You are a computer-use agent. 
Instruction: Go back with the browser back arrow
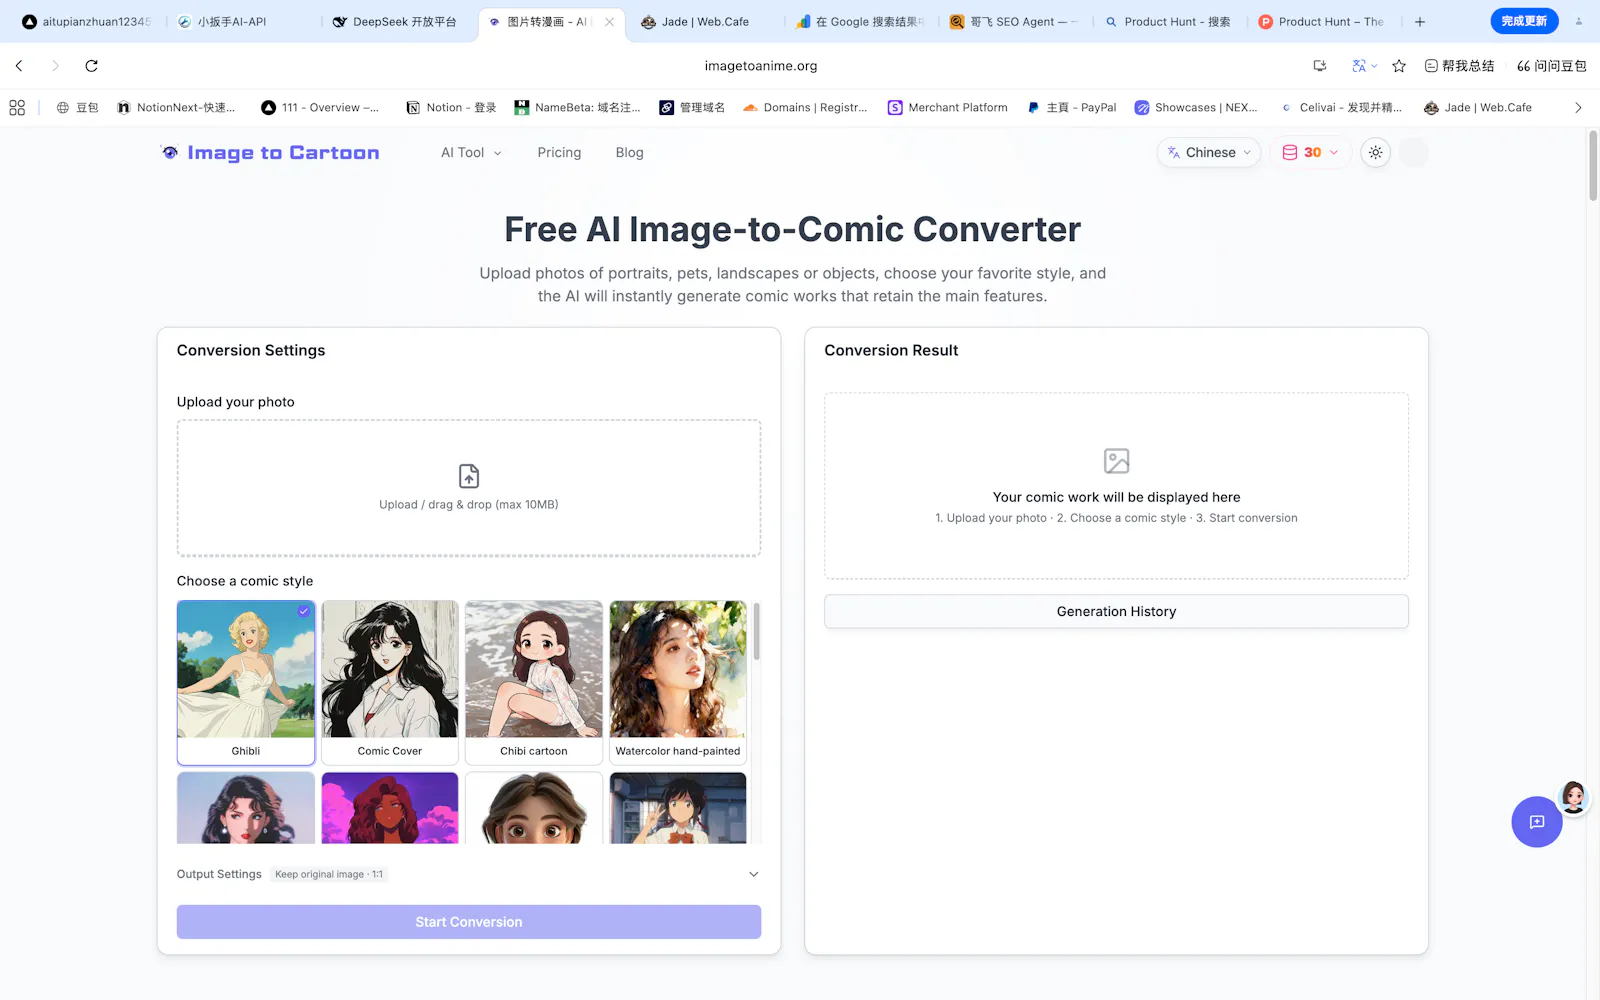[x=19, y=66]
